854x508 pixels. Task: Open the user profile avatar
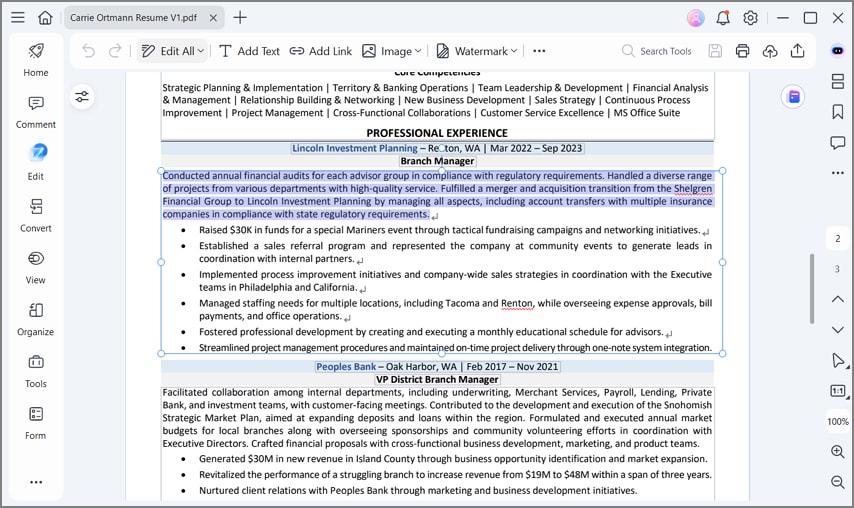[696, 18]
